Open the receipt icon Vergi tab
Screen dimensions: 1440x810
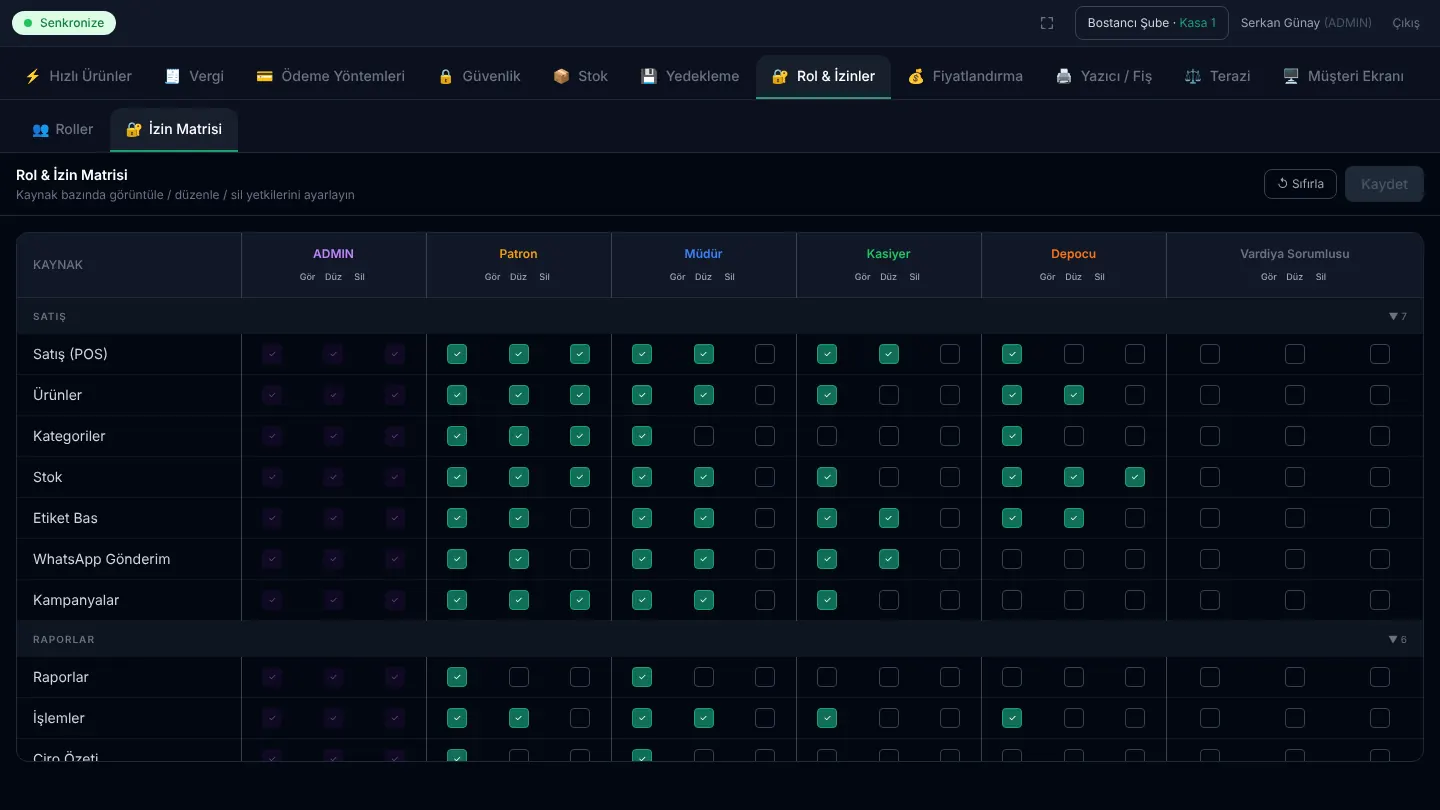pyautogui.click(x=194, y=76)
